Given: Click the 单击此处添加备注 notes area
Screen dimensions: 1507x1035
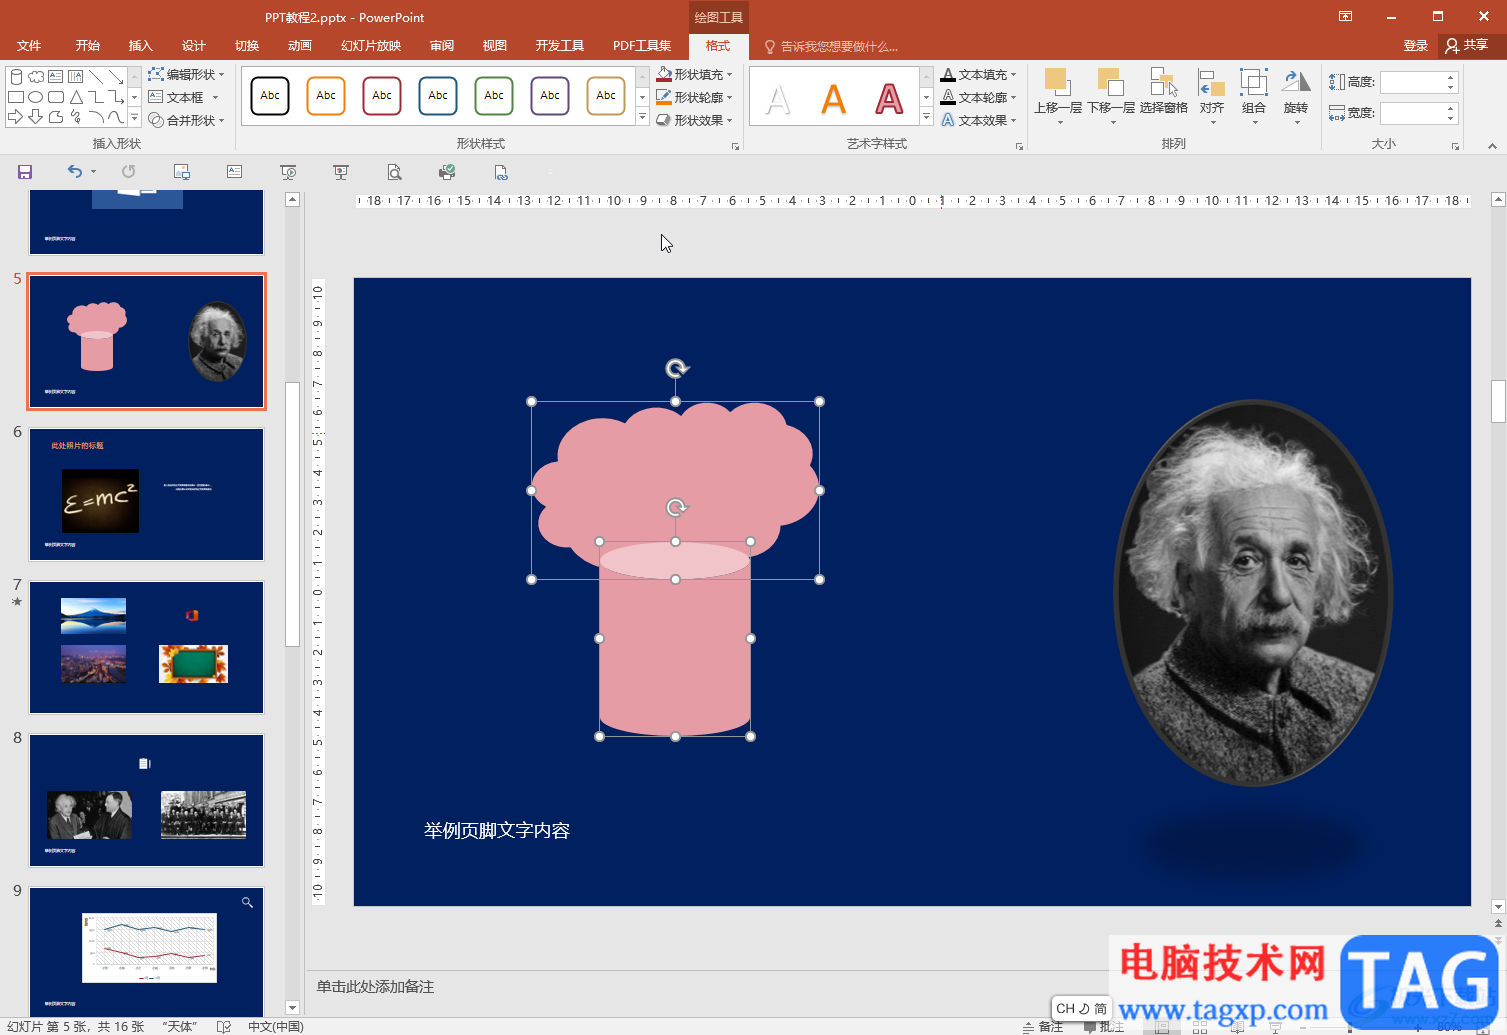Looking at the screenshot, I should (x=376, y=987).
